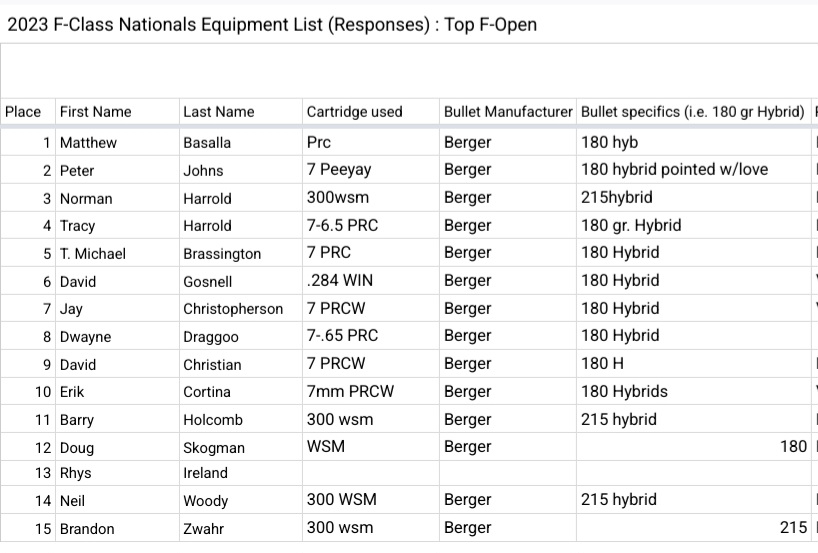Image resolution: width=818 pixels, height=553 pixels.
Task: Select the 7 Peeyay cartridge cell
Action: pyautogui.click(x=339, y=170)
